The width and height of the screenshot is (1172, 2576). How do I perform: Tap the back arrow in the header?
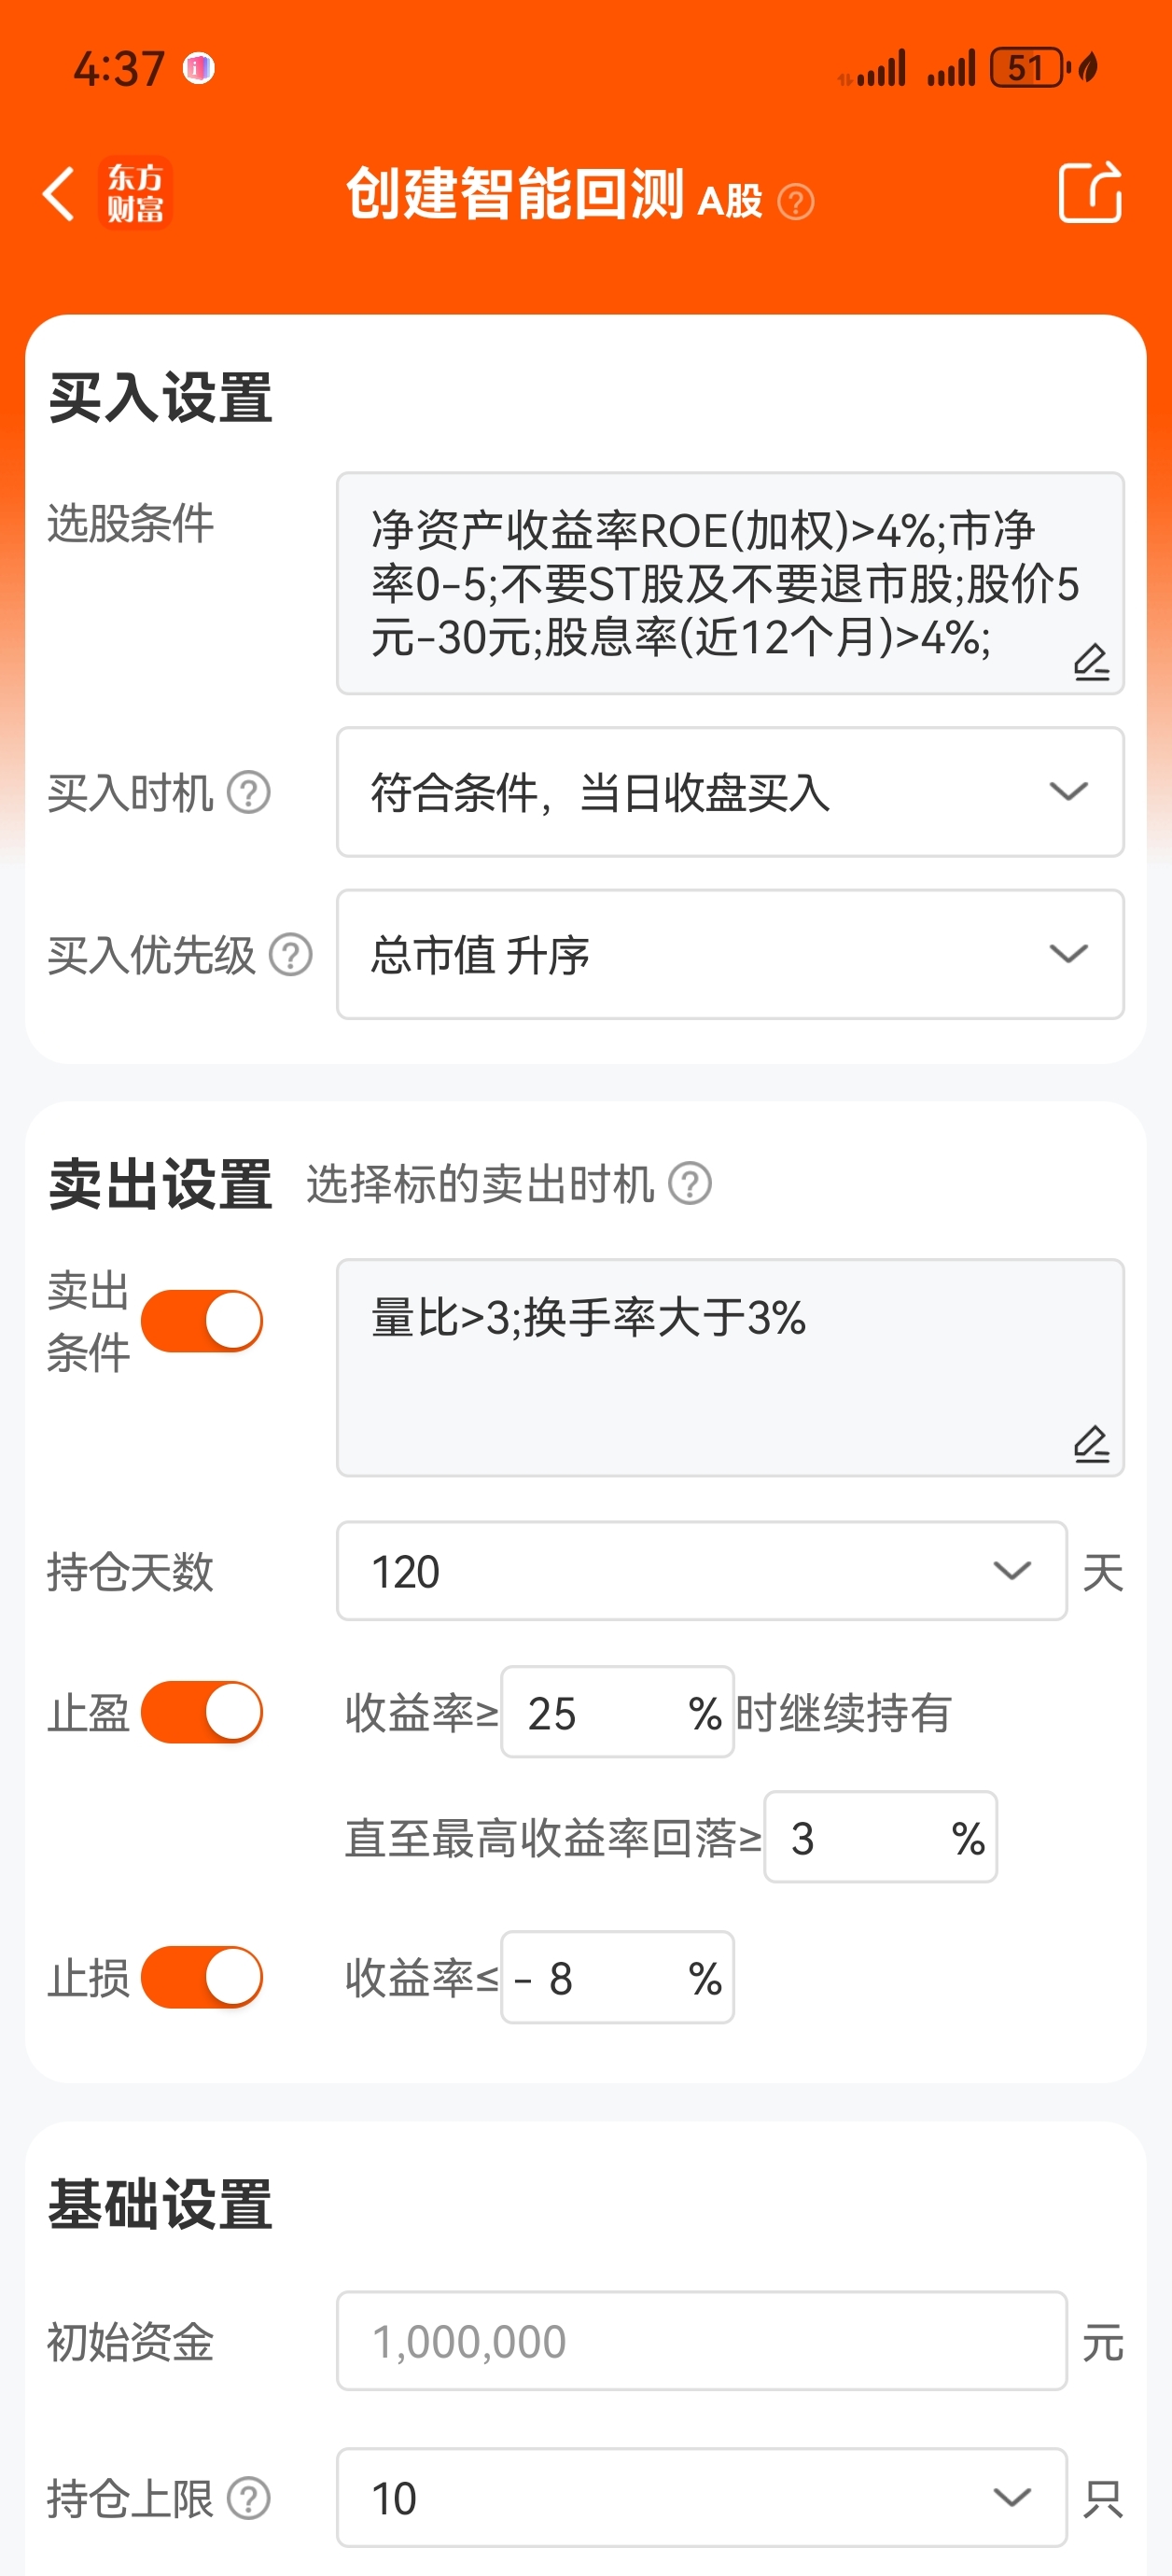point(59,193)
